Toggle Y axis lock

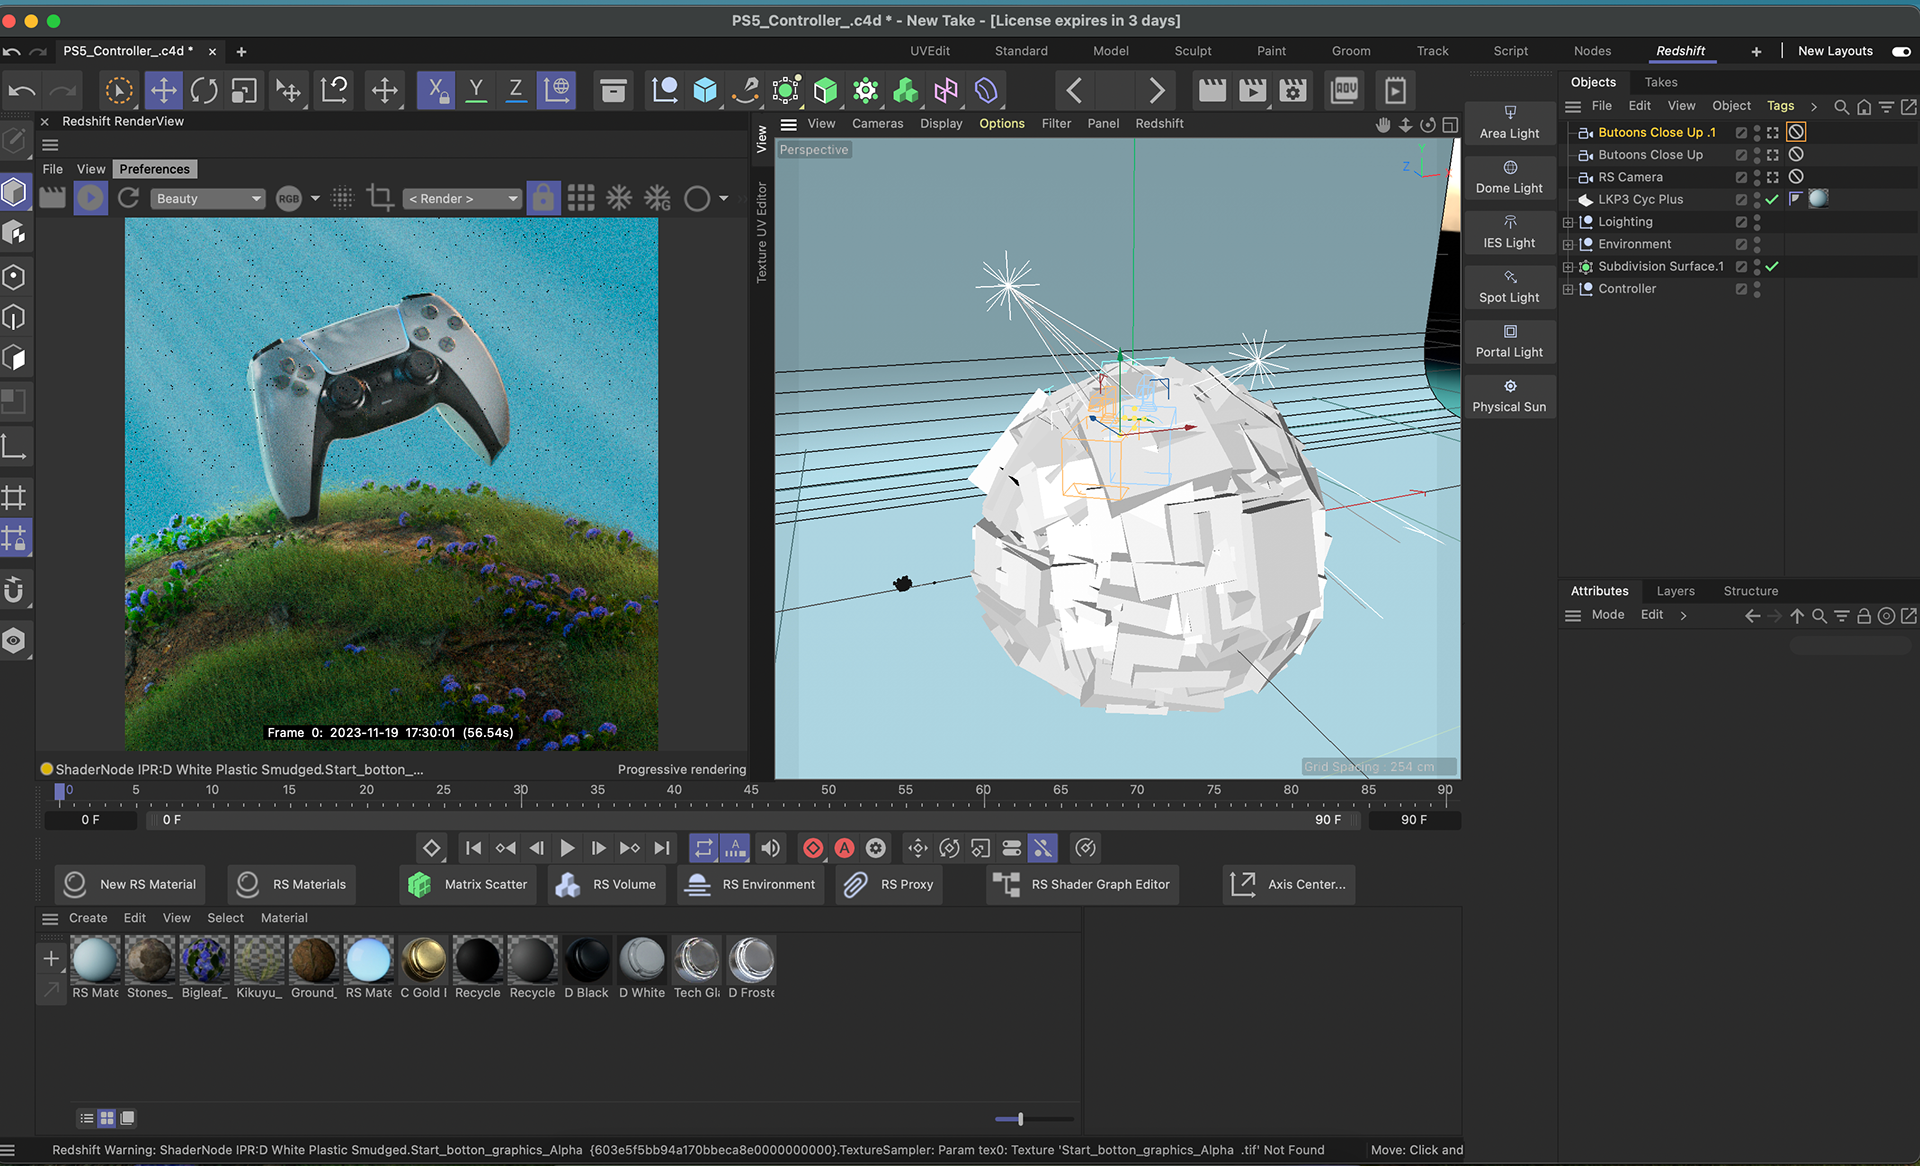tap(476, 91)
